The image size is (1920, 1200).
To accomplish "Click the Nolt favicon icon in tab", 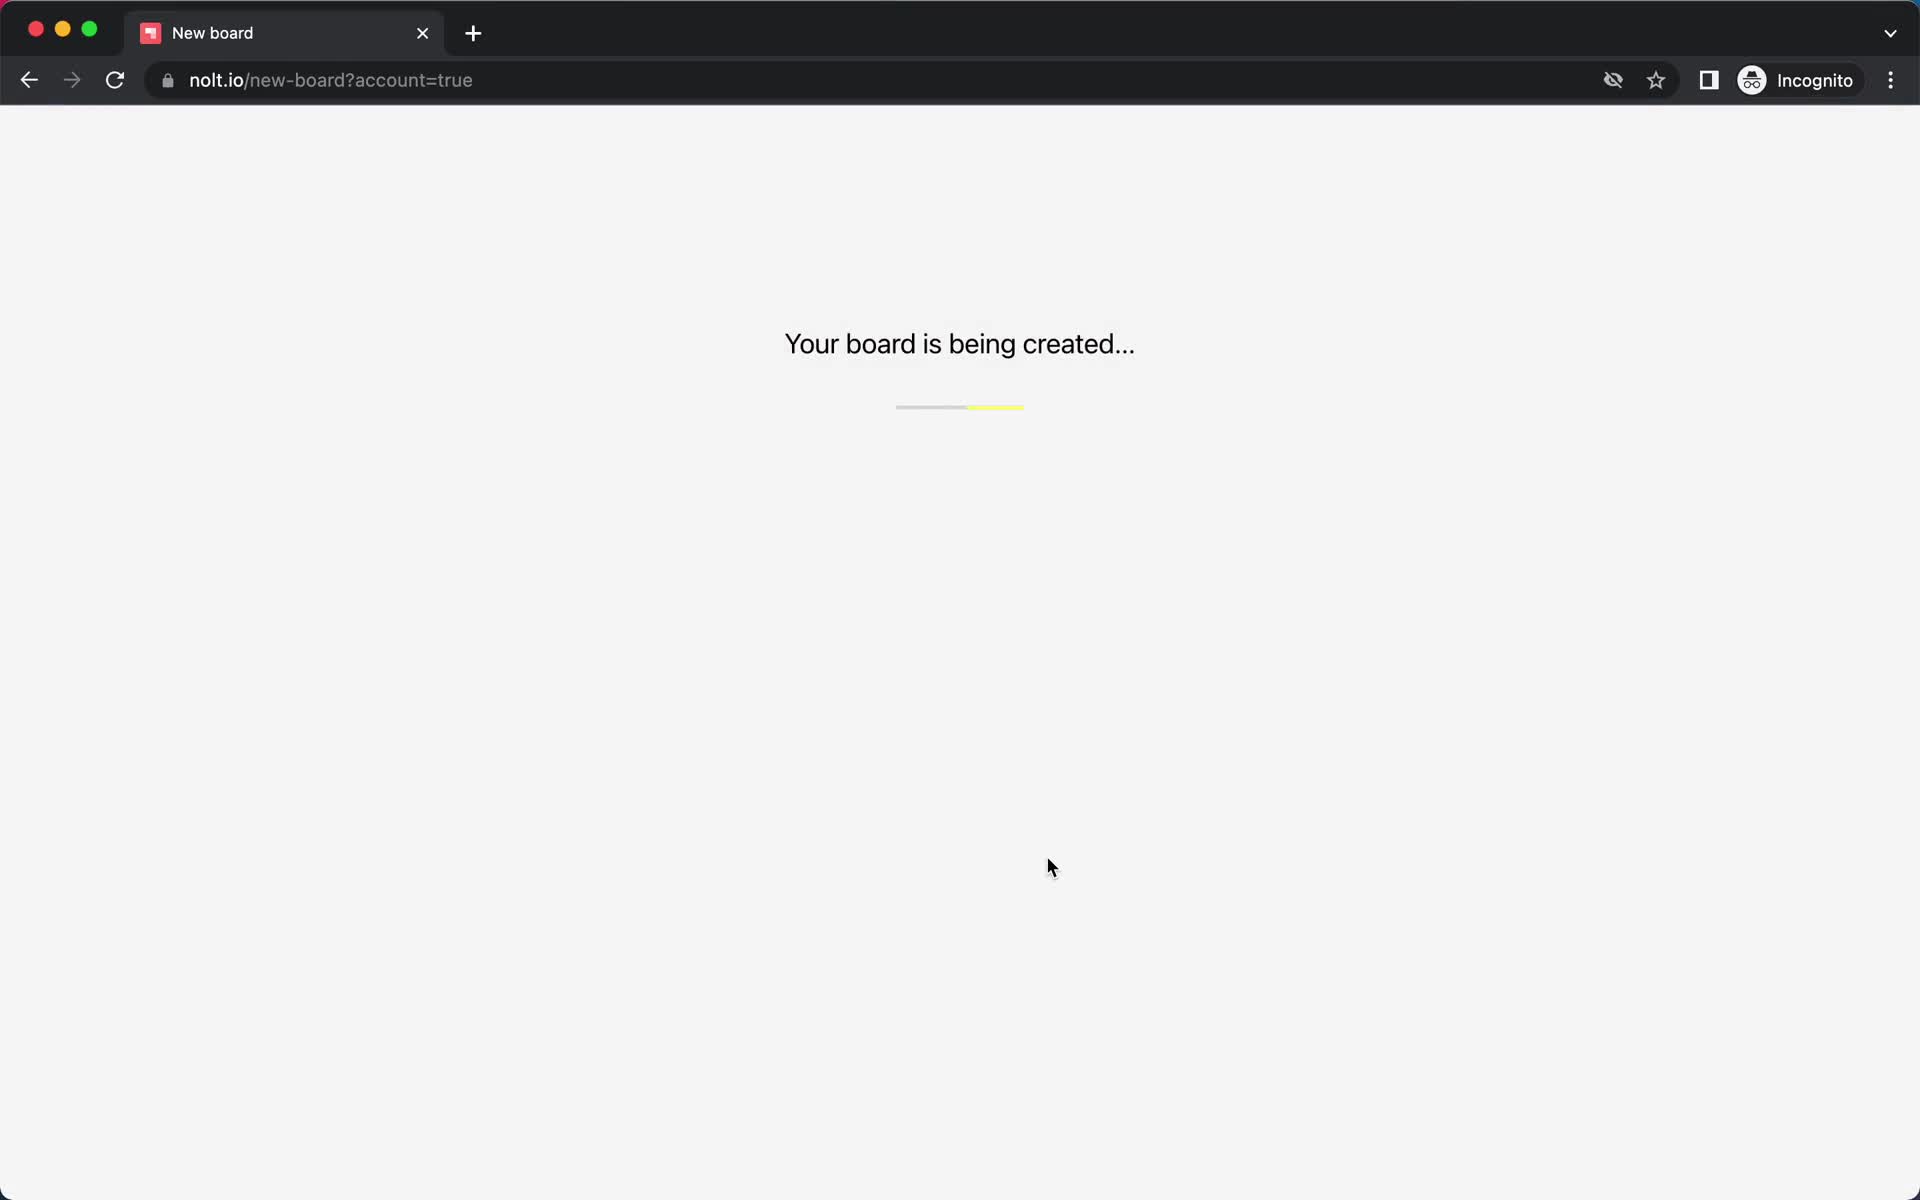I will coord(151,32).
